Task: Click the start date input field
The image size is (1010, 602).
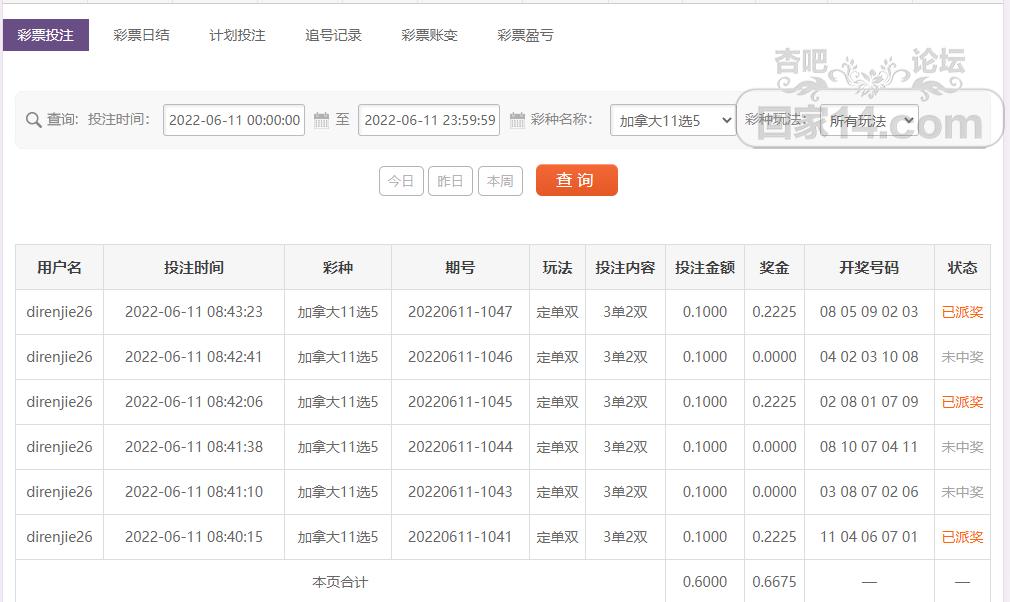Action: tap(234, 120)
